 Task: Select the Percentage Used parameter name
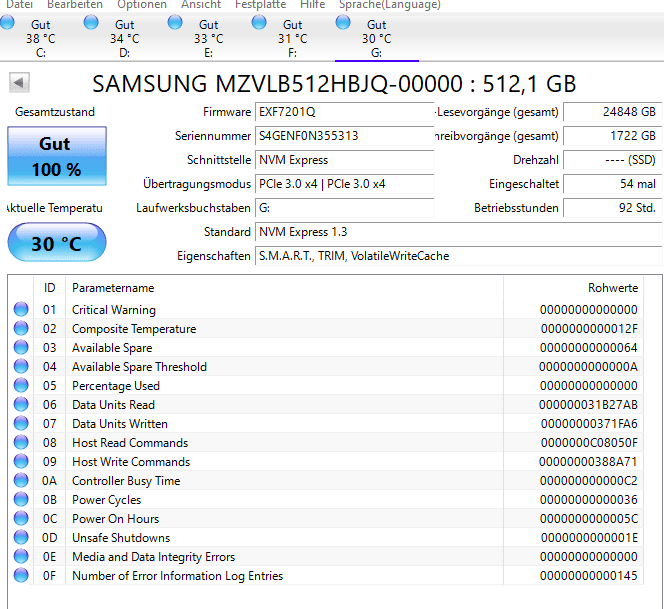(116, 386)
